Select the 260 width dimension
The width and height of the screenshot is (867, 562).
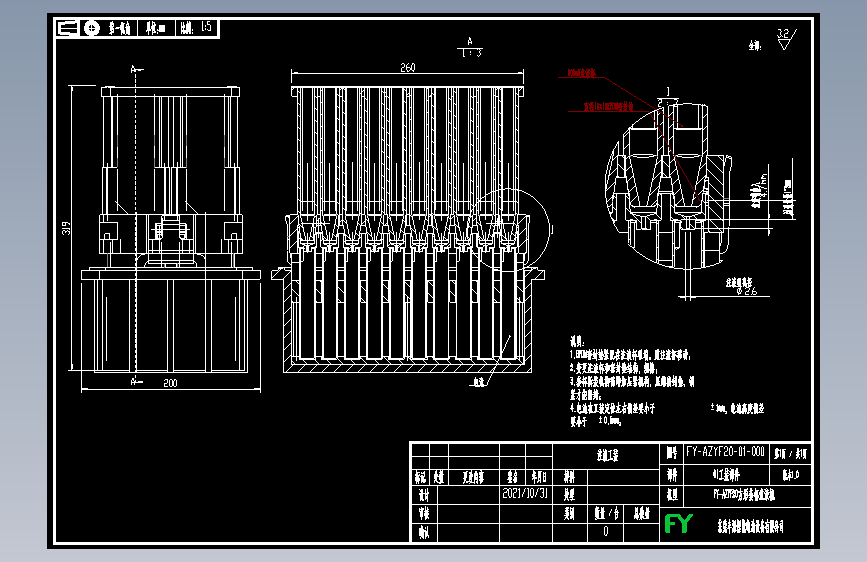click(x=408, y=67)
